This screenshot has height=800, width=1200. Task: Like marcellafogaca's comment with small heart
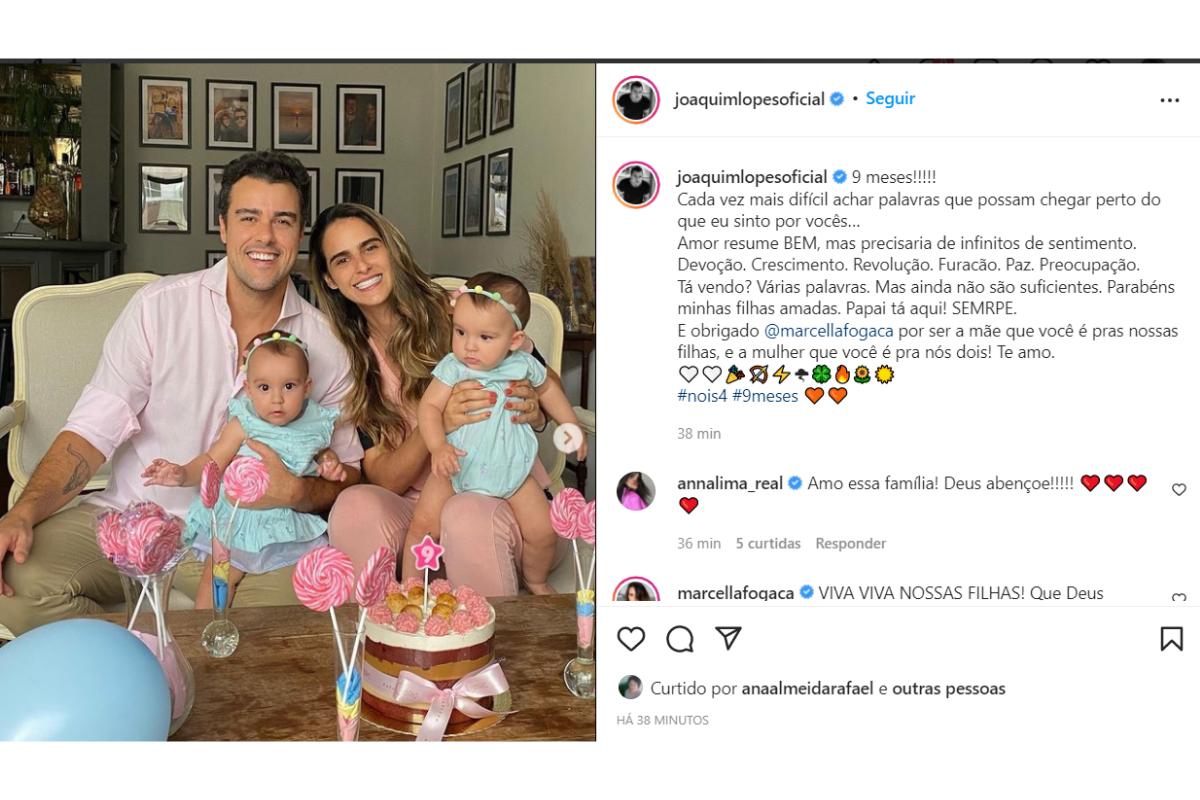pyautogui.click(x=1178, y=598)
